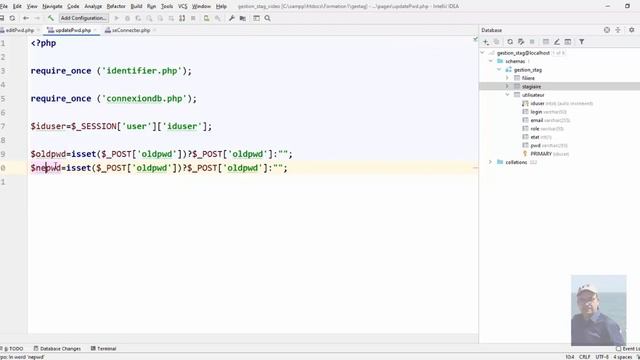Expand the filiere table node

tap(507, 78)
